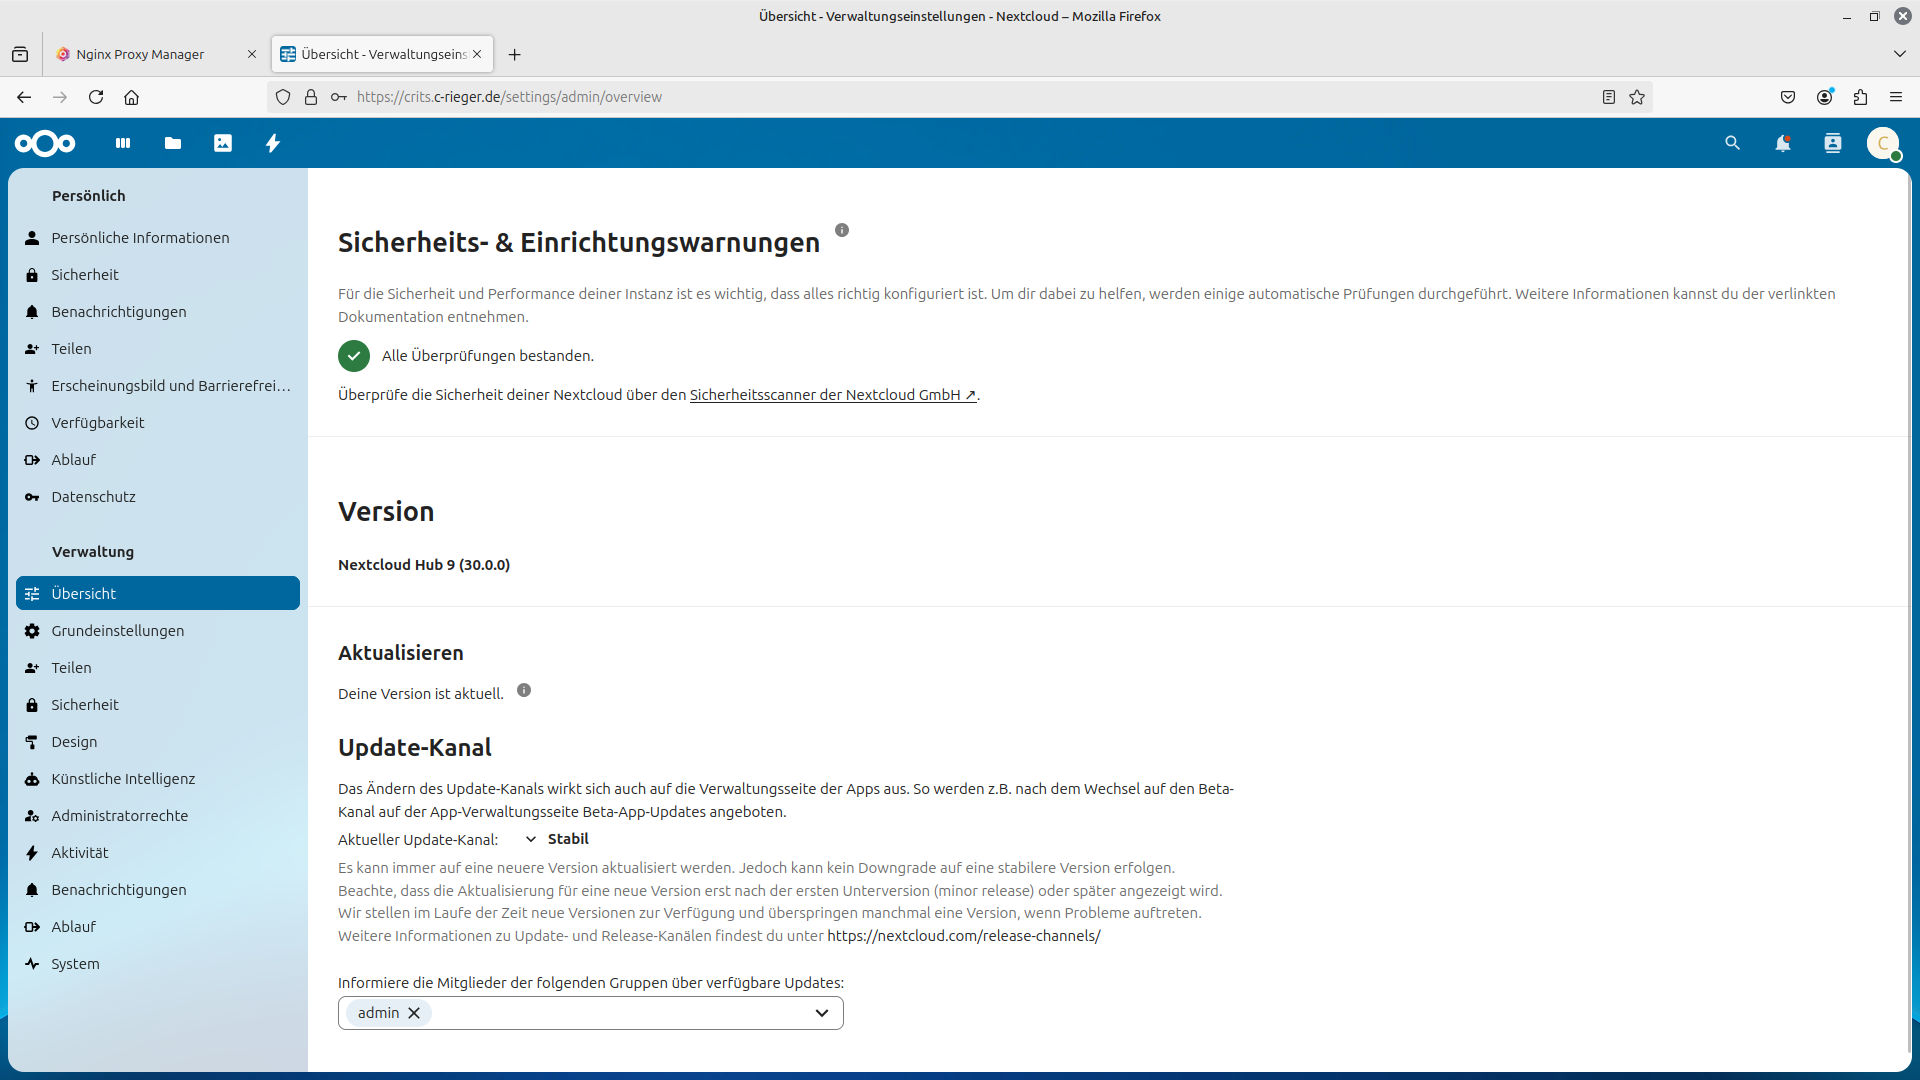
Task: Select Übersicht in Verwaltung section
Action: click(x=158, y=593)
